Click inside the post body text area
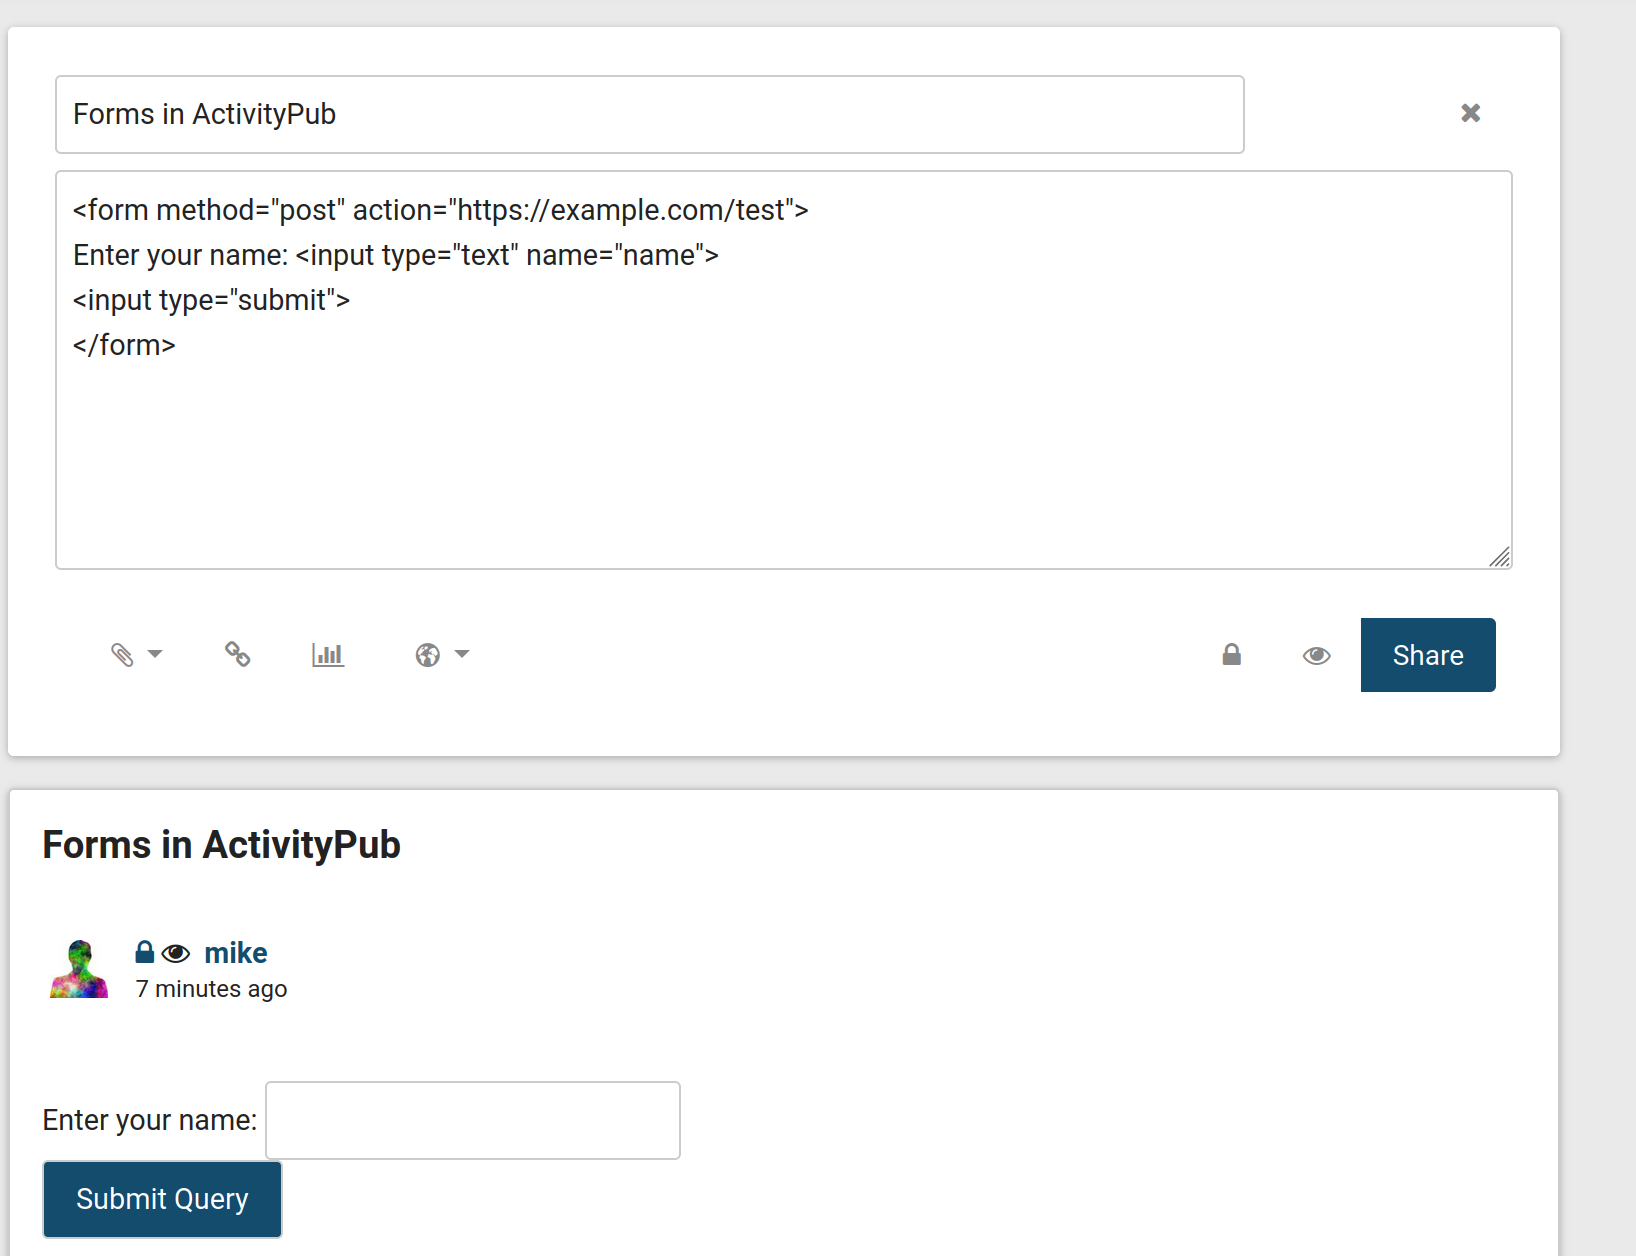The height and width of the screenshot is (1256, 1636). click(x=783, y=440)
